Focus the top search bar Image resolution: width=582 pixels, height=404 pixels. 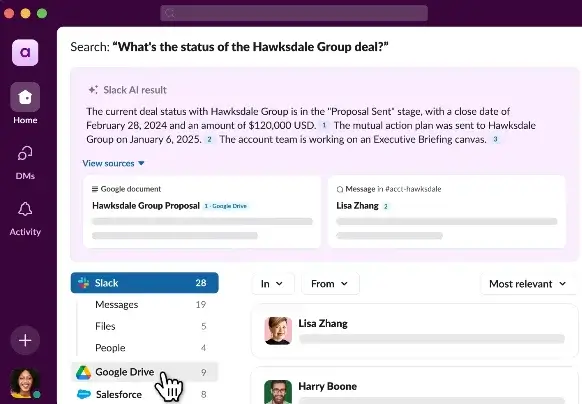coord(294,13)
